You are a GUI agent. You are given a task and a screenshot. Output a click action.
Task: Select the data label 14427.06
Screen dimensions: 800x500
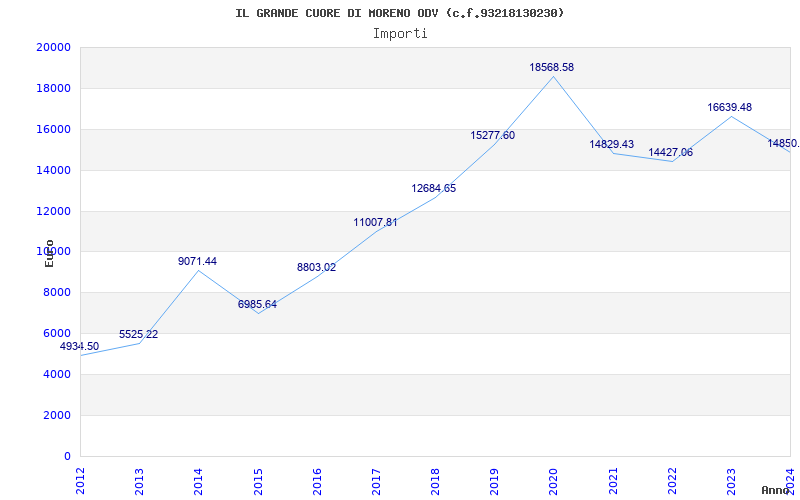(670, 153)
